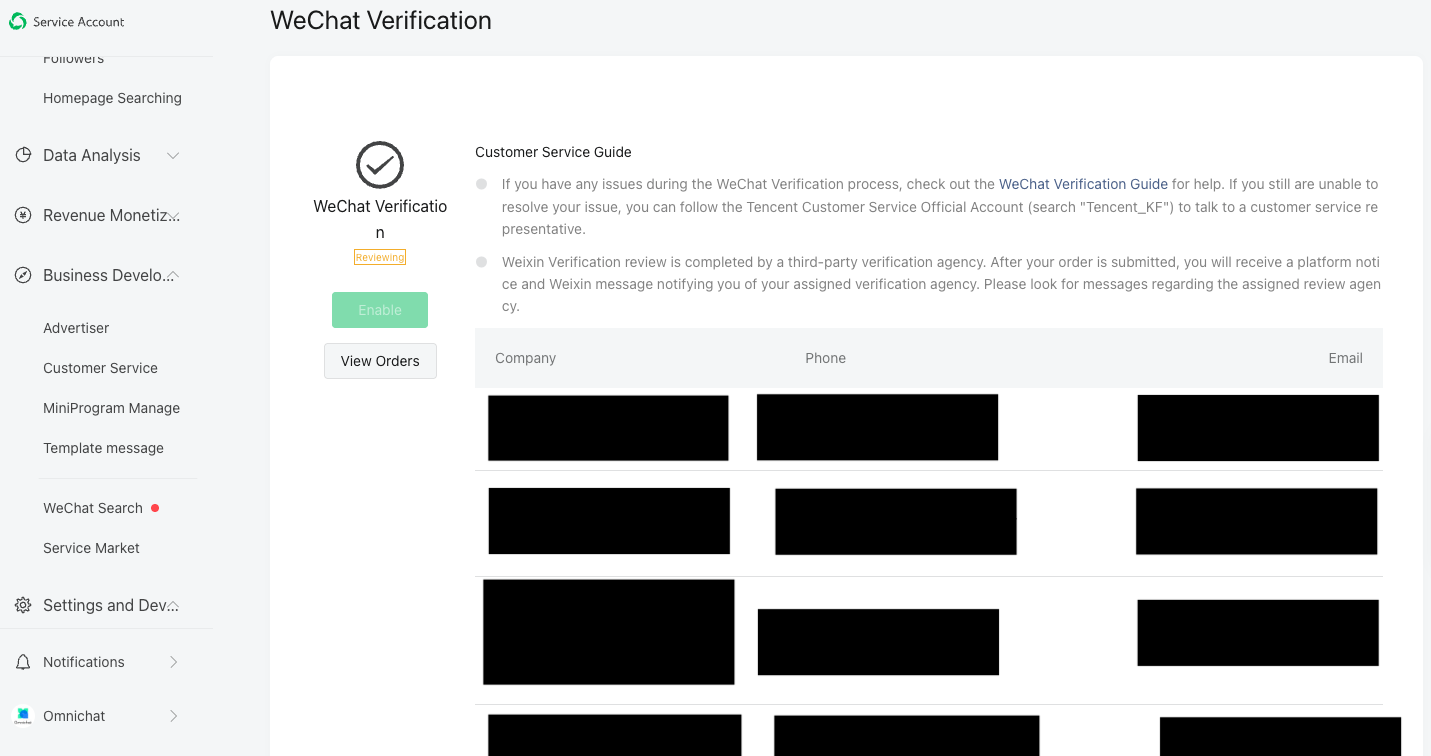Click the Notifications bell icon
Screen dimensions: 1431x756
point(23,662)
